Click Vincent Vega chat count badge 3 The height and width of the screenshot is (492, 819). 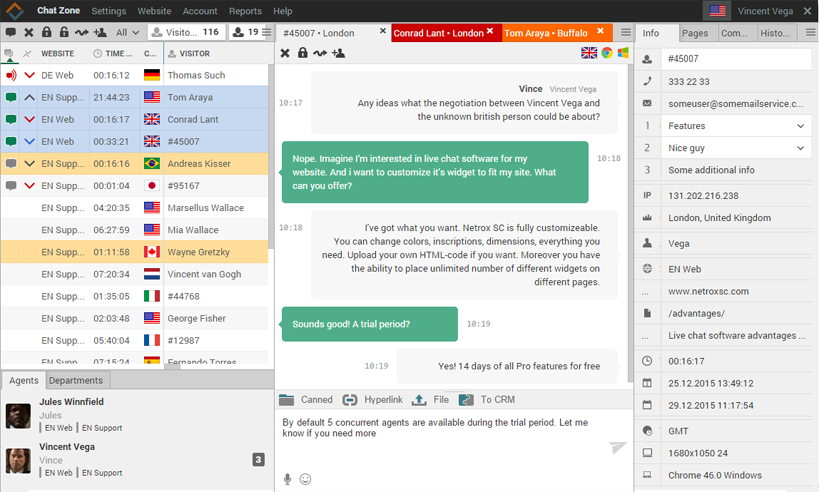(x=259, y=460)
